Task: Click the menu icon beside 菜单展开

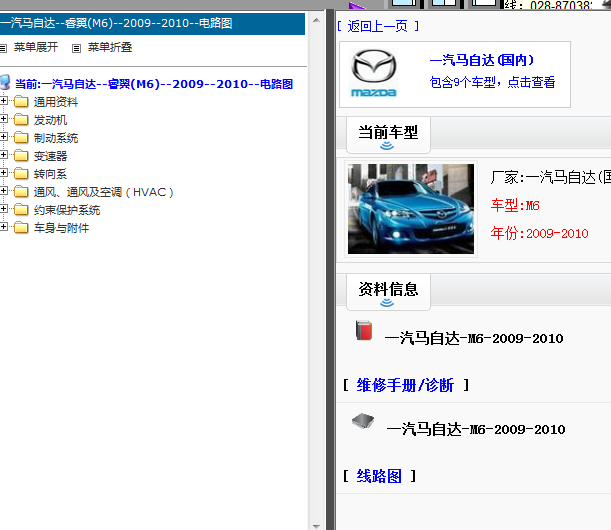Action: coord(3,48)
